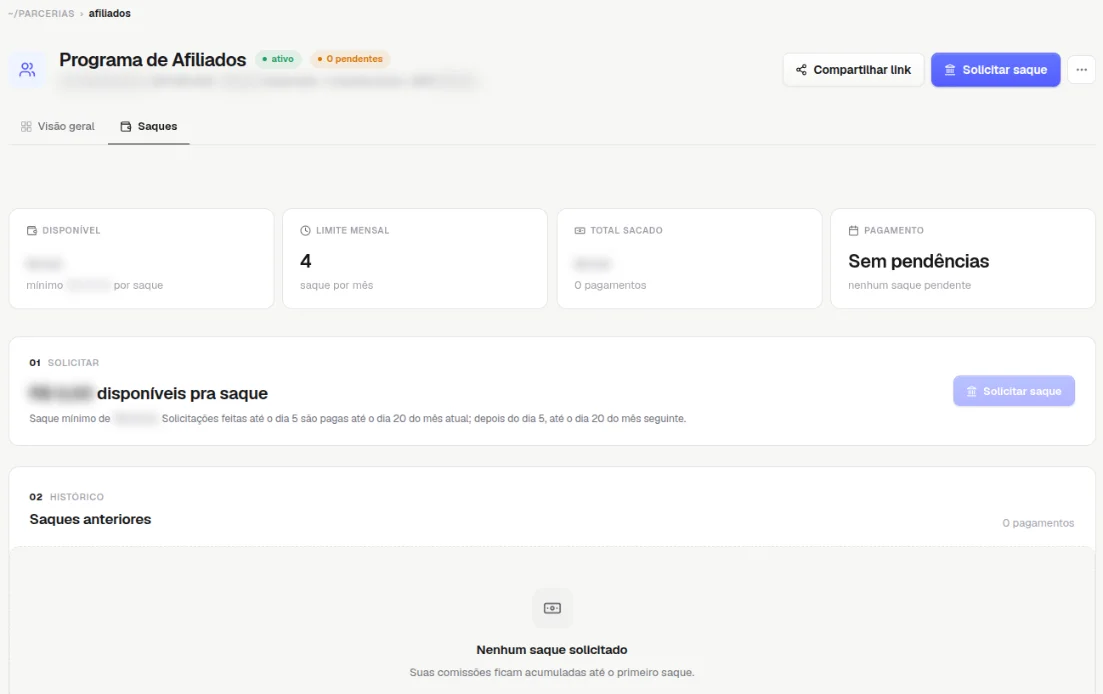
Task: Click the banknote icon on Total Sacado card
Action: (580, 231)
